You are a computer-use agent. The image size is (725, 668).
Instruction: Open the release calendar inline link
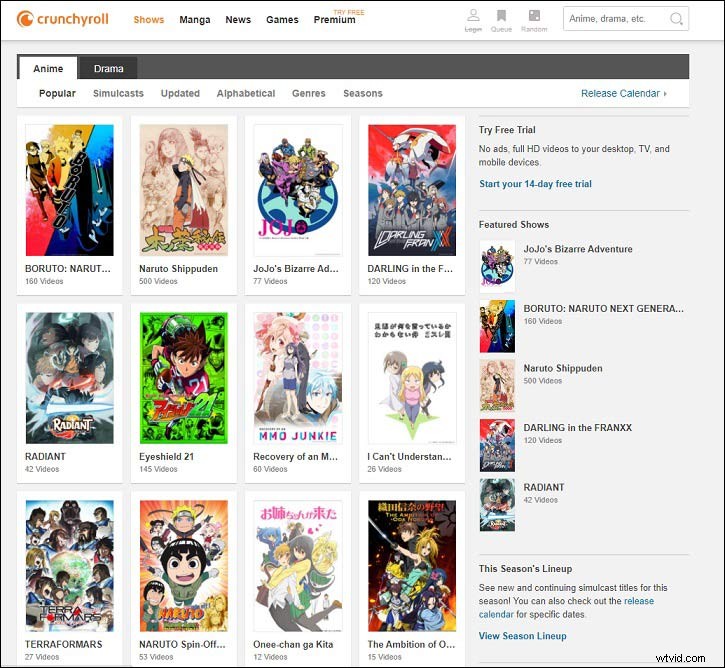[x=566, y=607]
